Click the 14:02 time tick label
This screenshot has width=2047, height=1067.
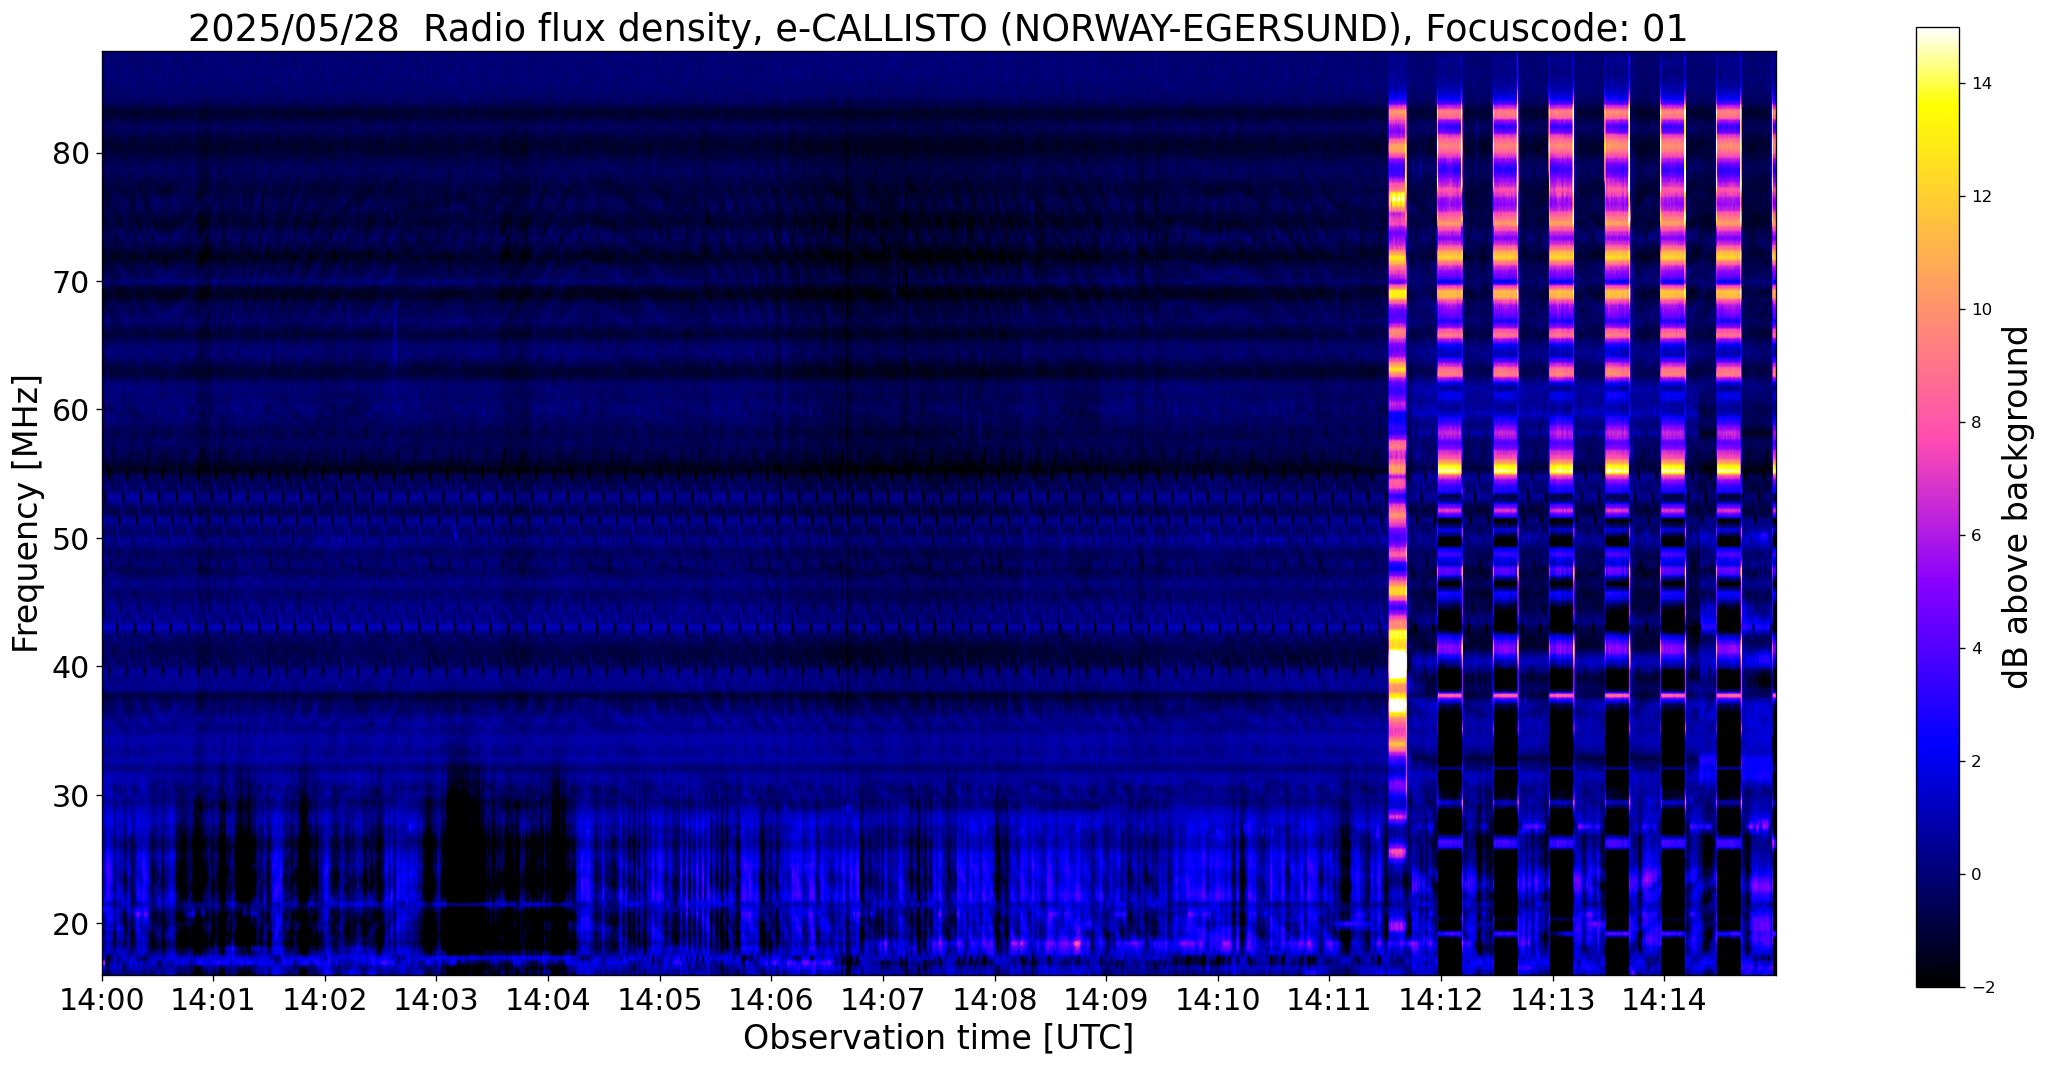(325, 999)
